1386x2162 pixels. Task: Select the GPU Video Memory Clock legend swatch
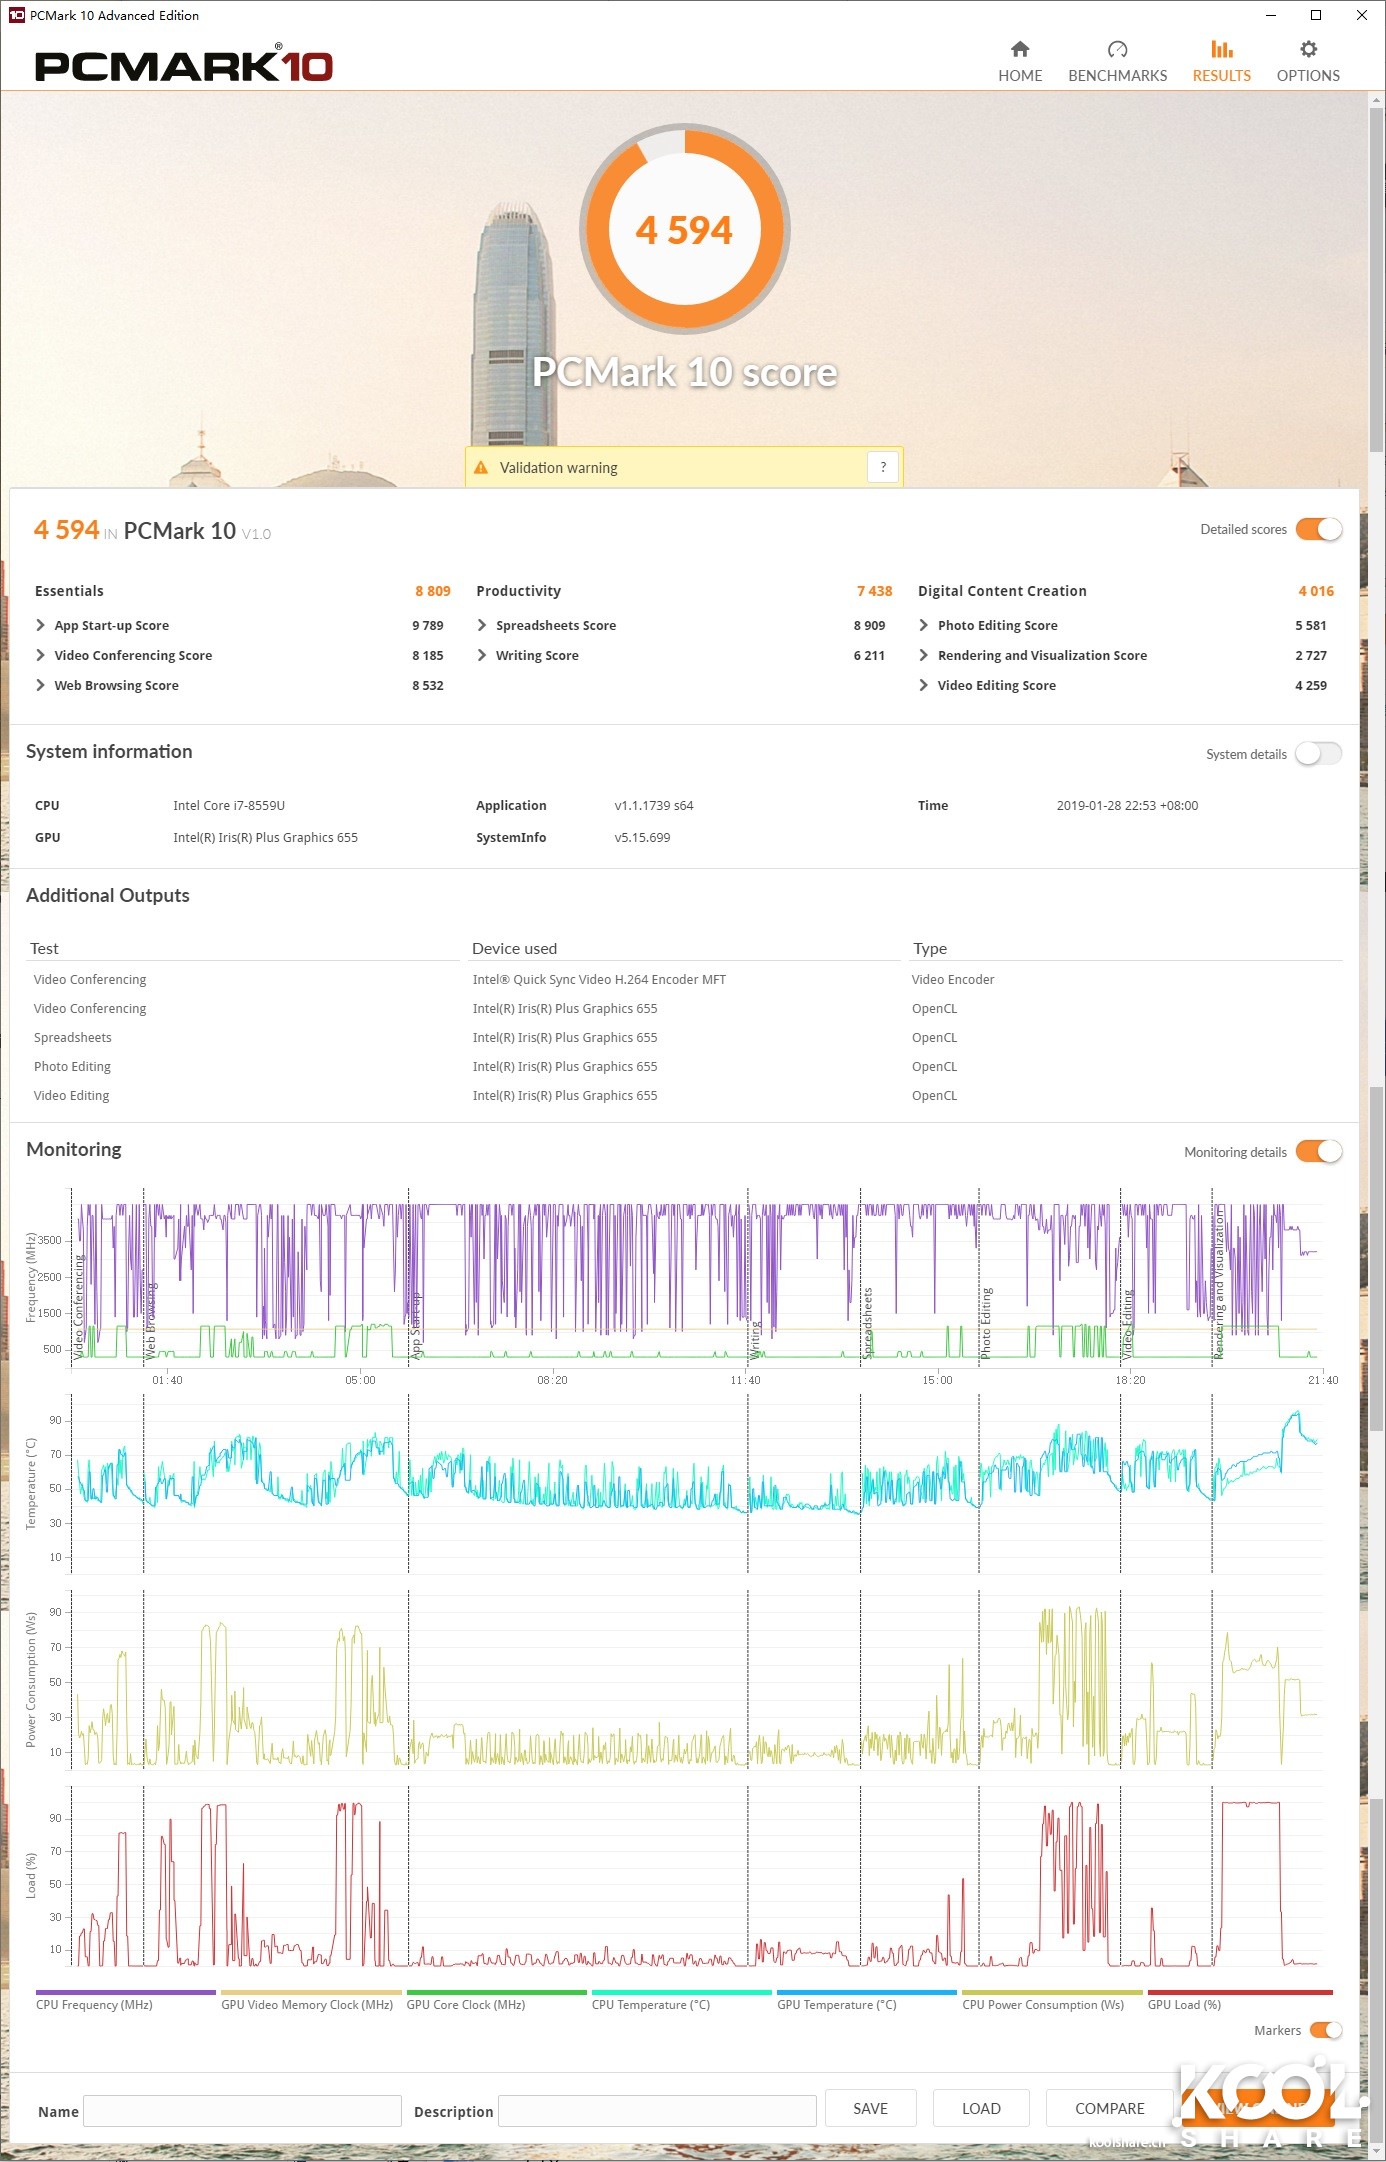[x=311, y=1992]
